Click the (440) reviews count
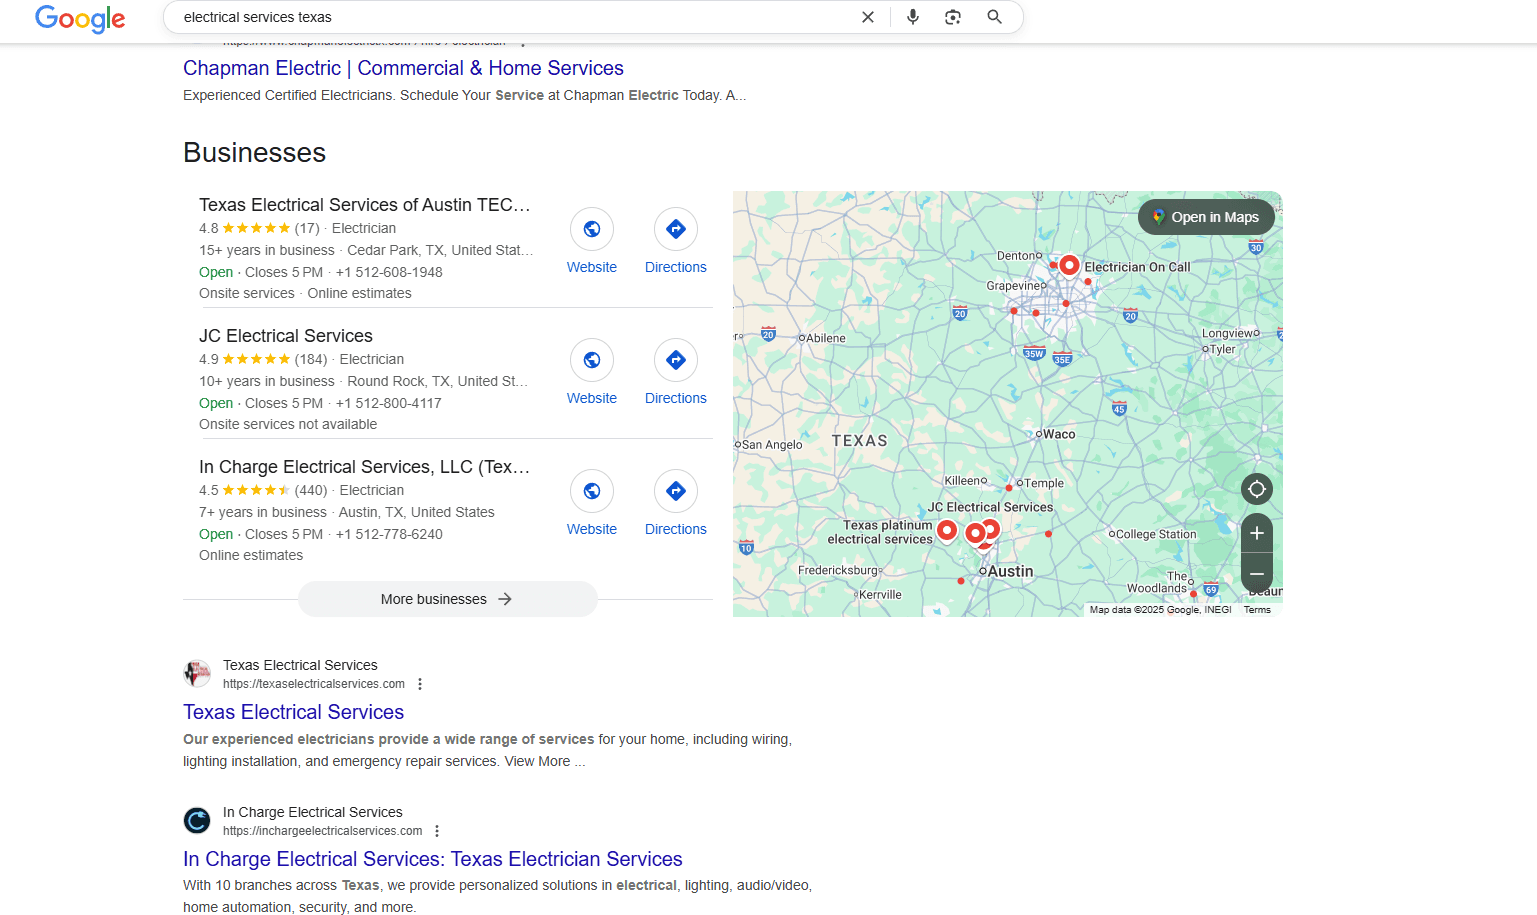Screen dimensions: 1537x915 pyautogui.click(x=311, y=490)
